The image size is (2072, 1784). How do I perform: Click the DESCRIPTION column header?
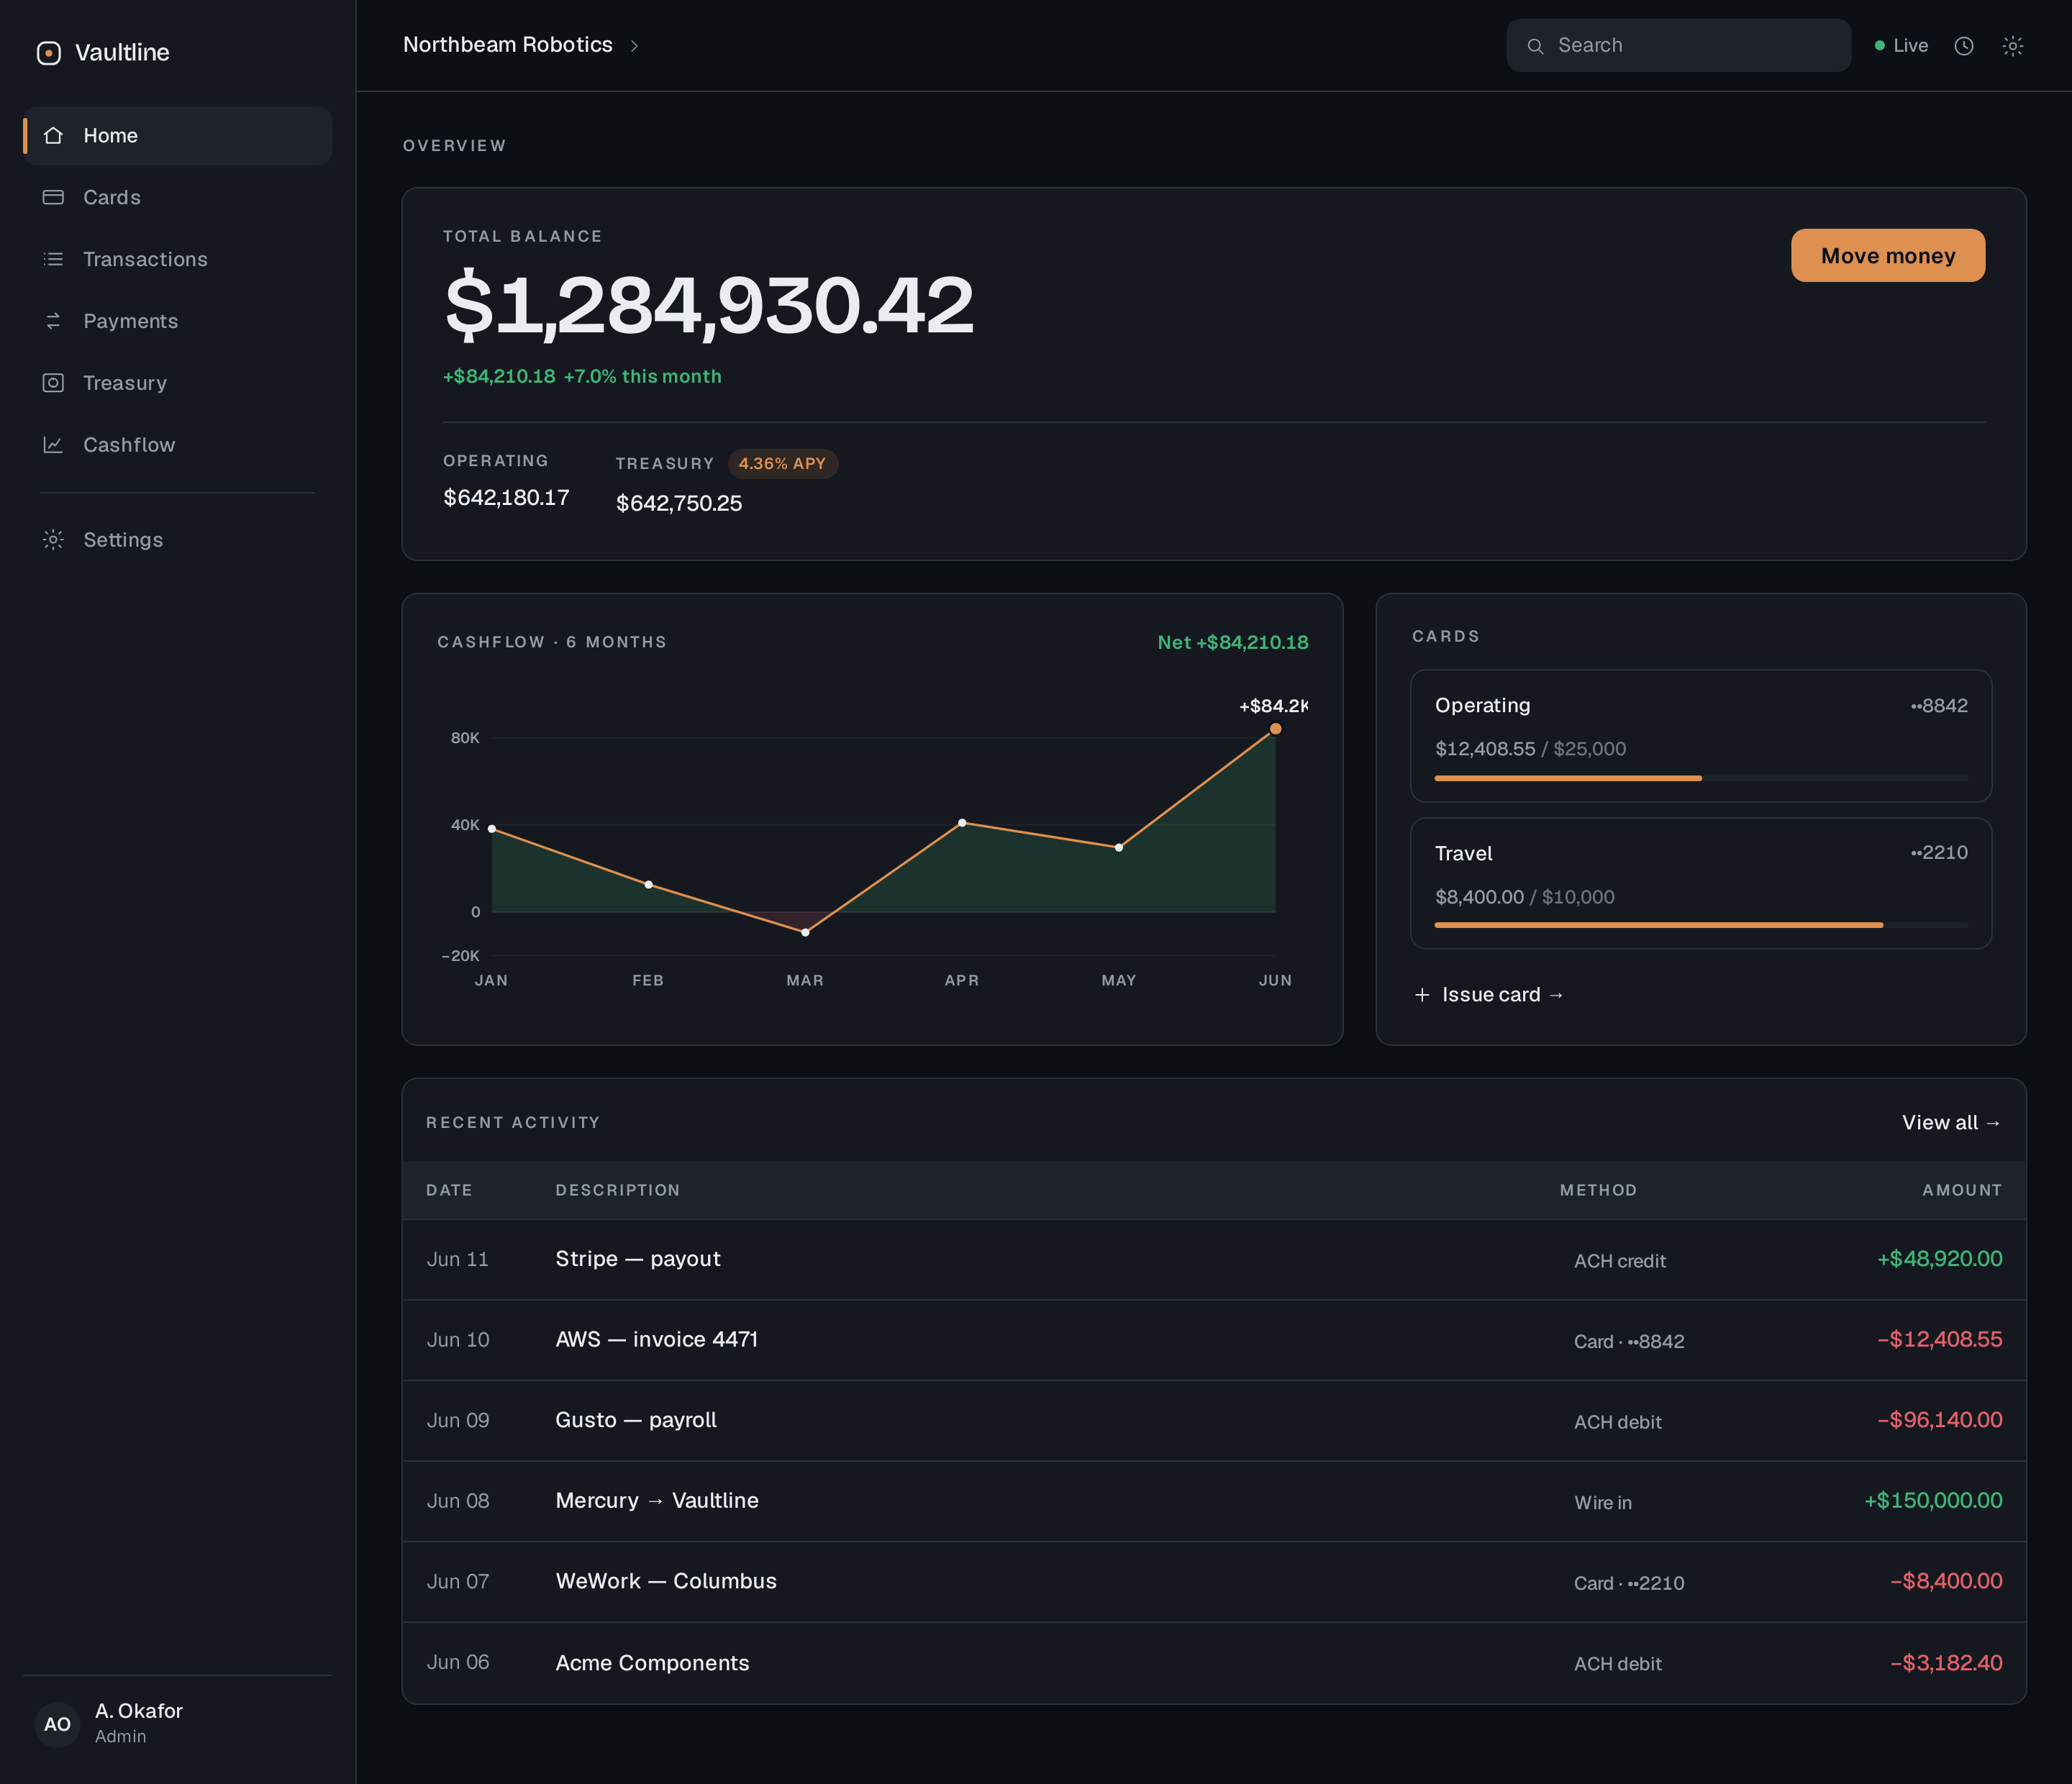(x=617, y=1190)
